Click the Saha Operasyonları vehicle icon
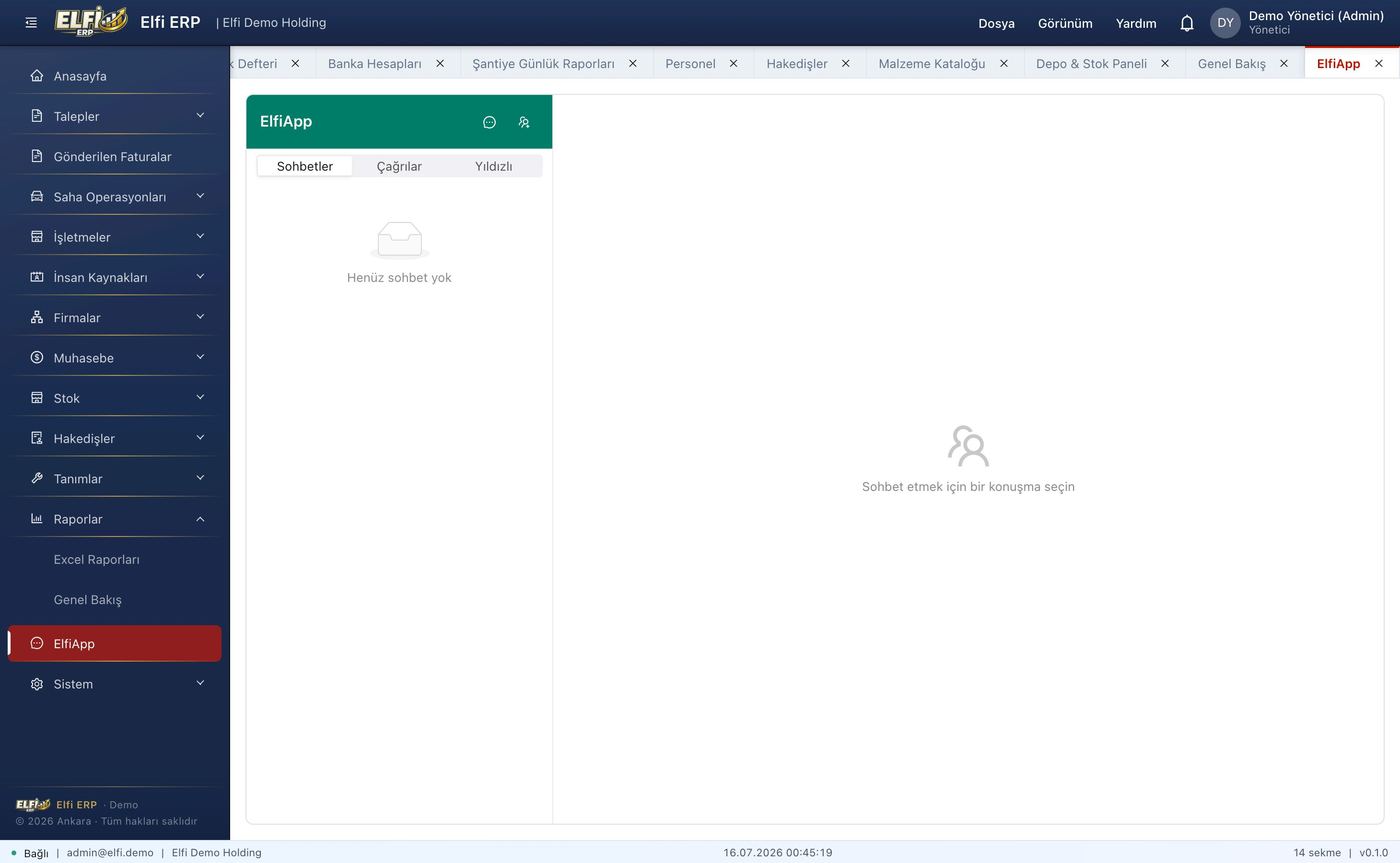This screenshot has height=863, width=1400. 37,197
